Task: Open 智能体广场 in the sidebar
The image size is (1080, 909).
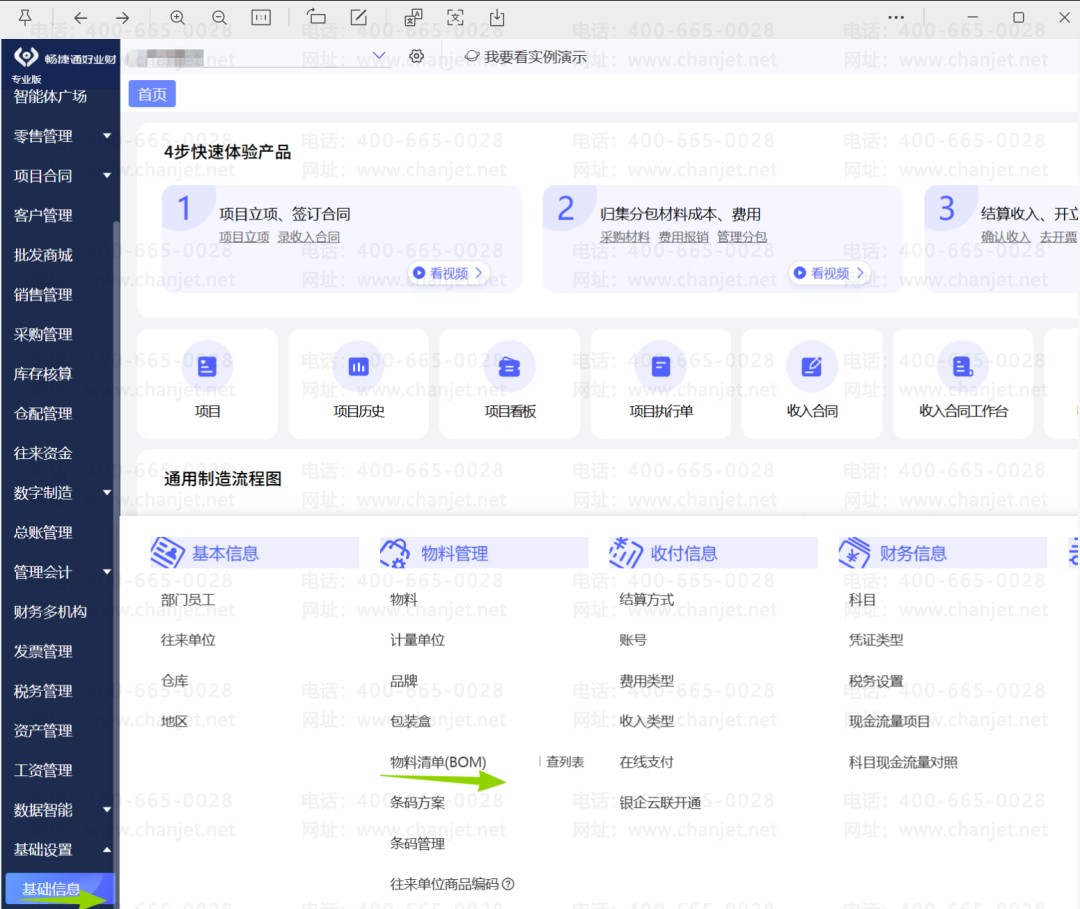Action: click(50, 96)
